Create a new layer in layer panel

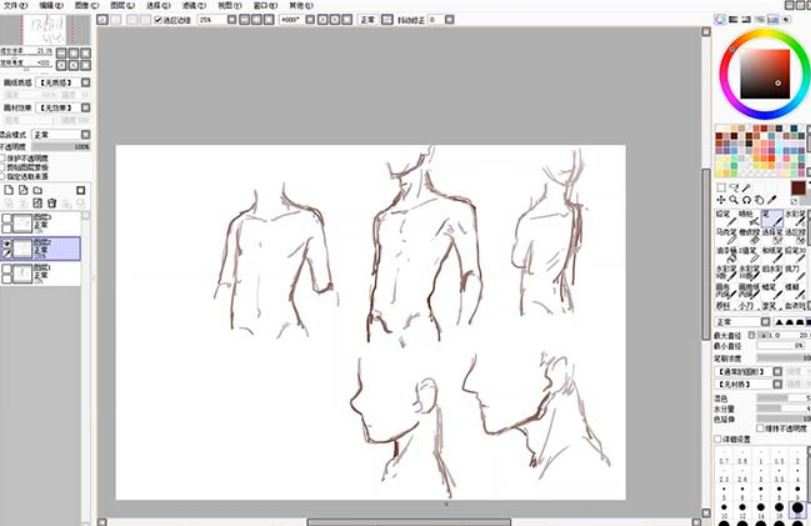tap(9, 189)
